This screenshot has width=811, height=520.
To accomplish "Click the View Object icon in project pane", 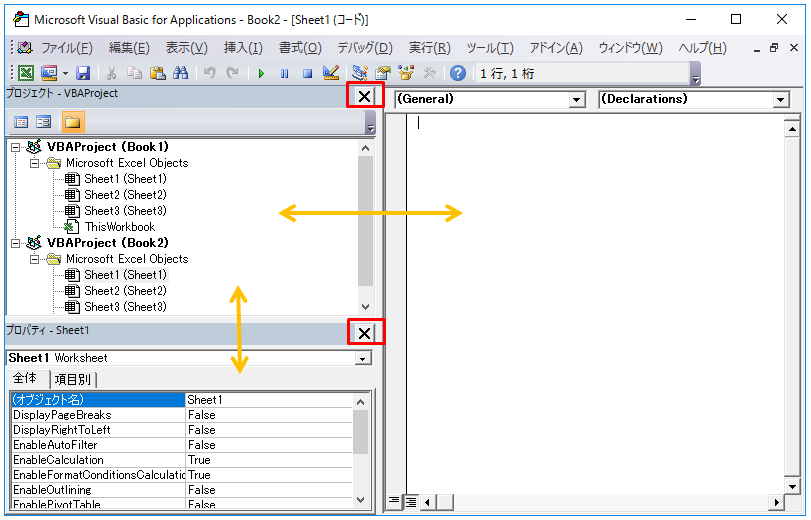I will pos(43,122).
